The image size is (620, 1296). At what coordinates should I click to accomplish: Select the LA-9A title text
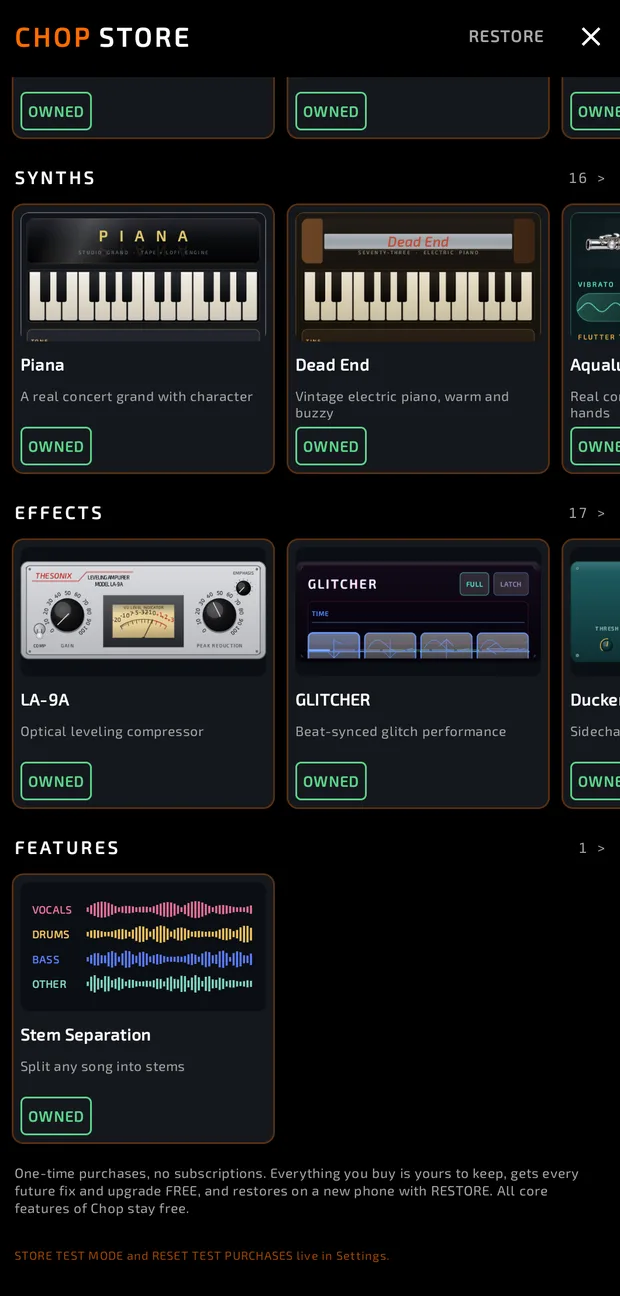(45, 700)
